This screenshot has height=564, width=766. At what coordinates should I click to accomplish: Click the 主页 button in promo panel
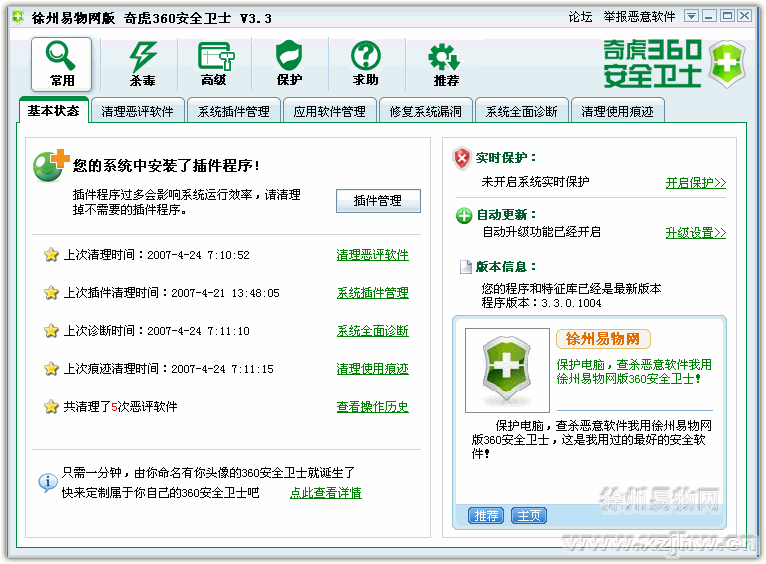click(x=529, y=515)
